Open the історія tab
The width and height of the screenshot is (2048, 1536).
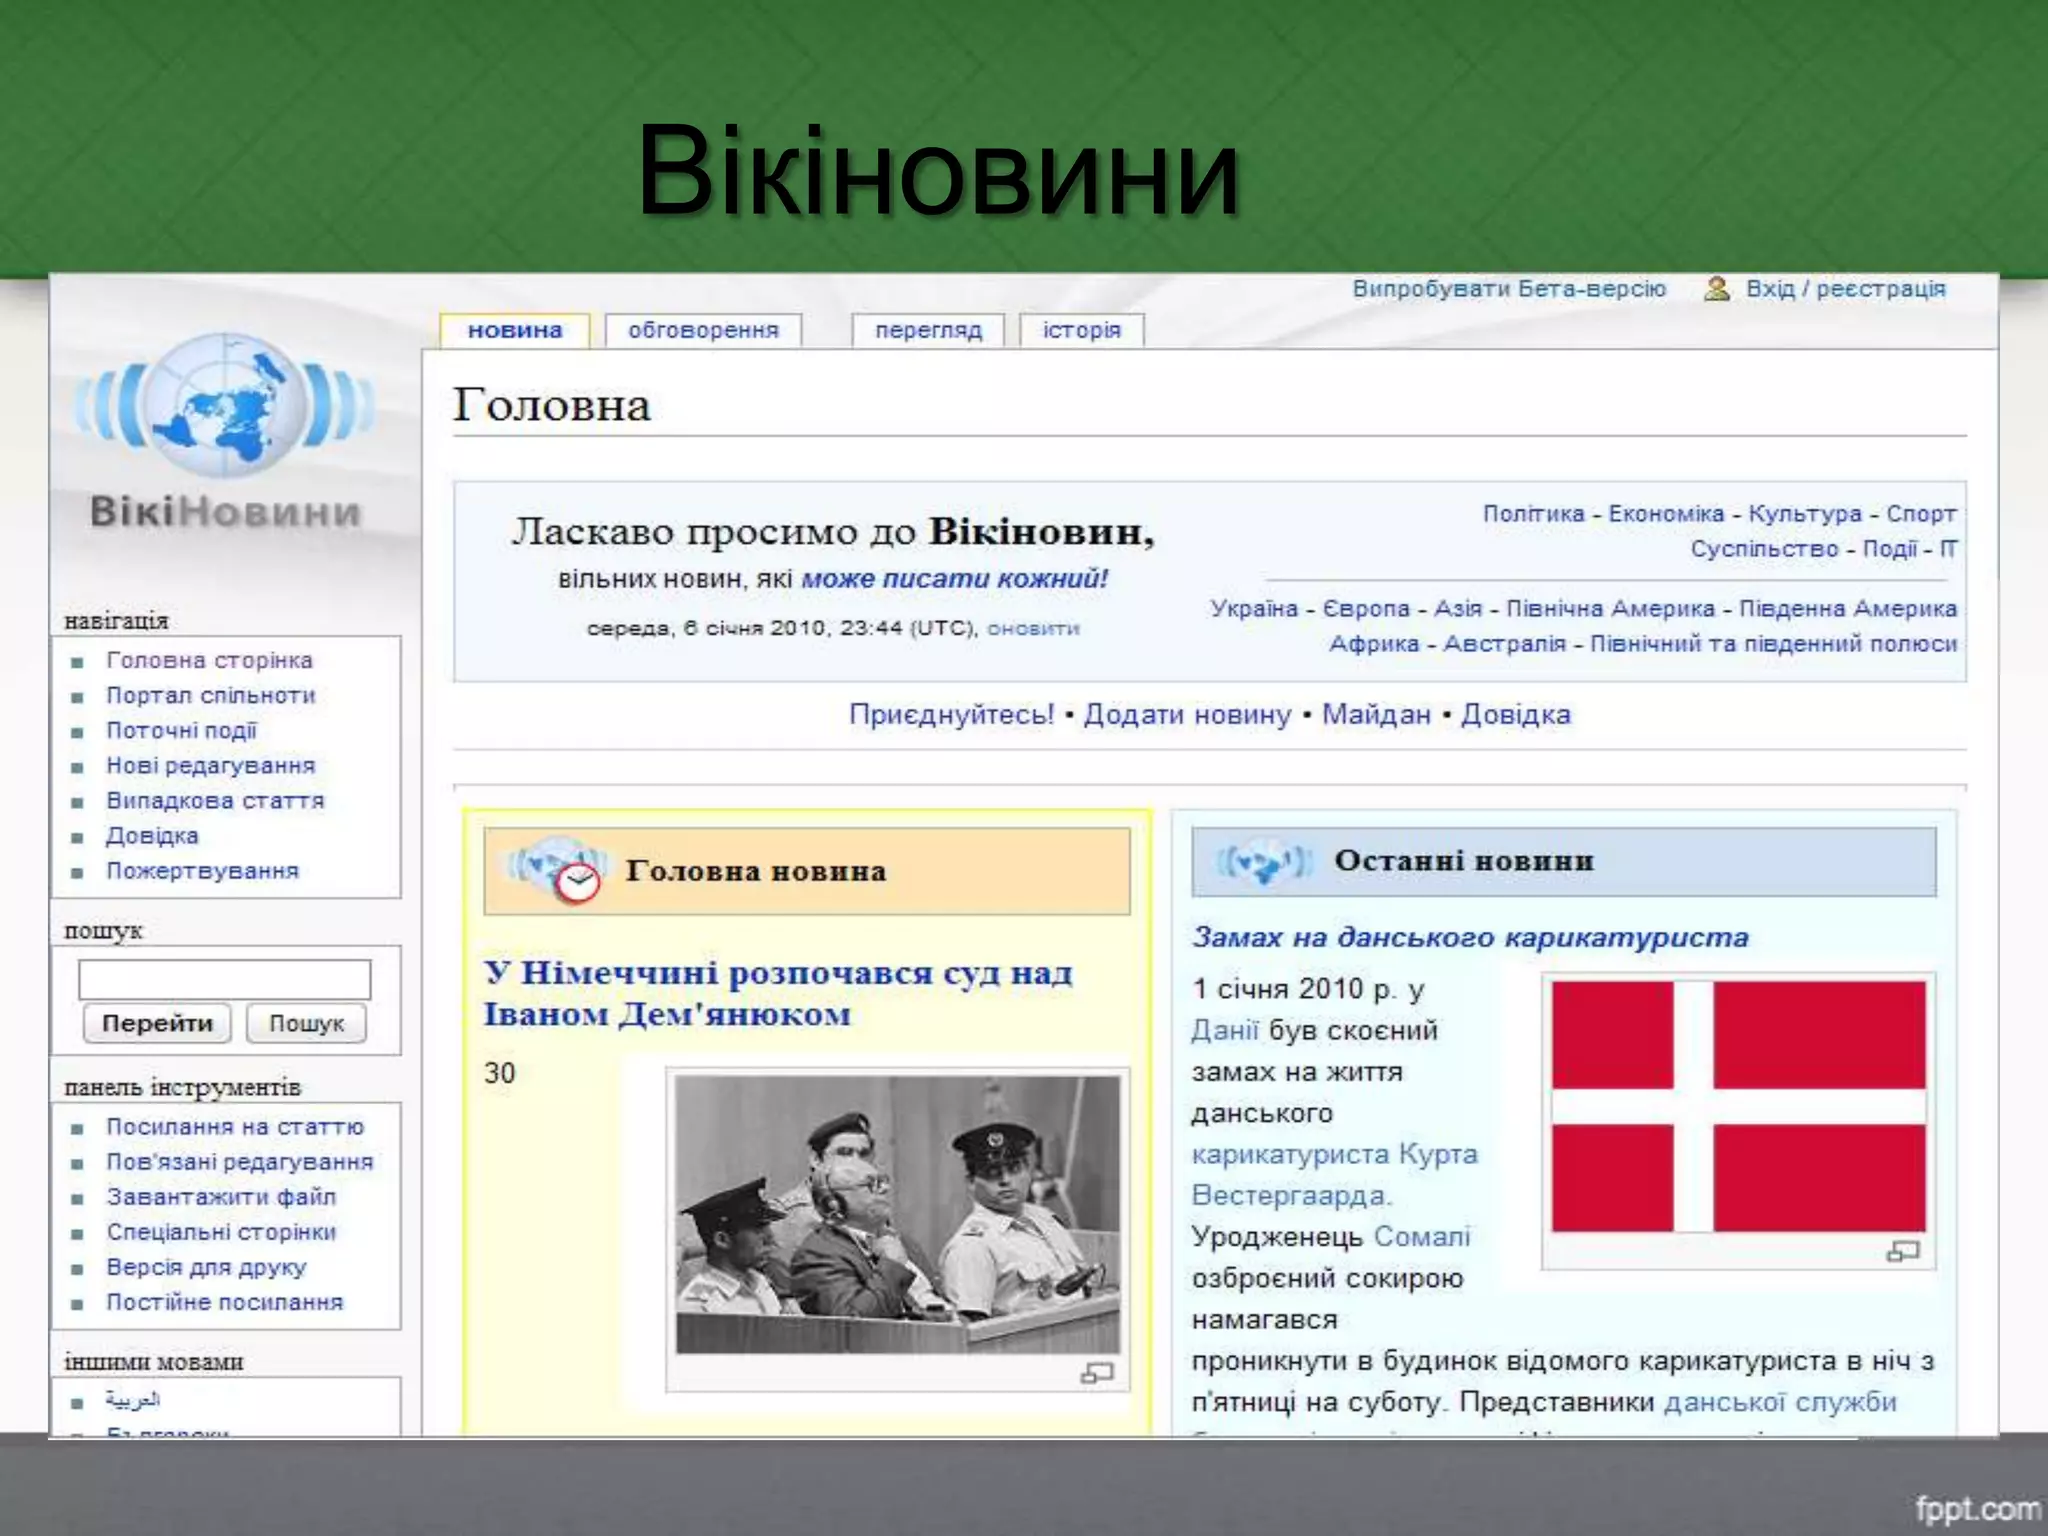[x=1082, y=330]
